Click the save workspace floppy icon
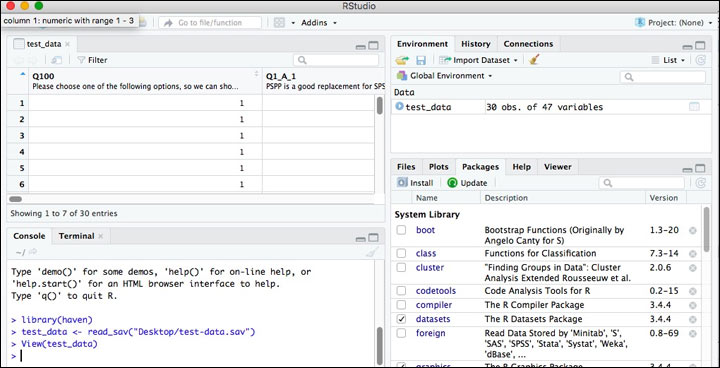Viewport: 720px width, 368px height. (421, 60)
